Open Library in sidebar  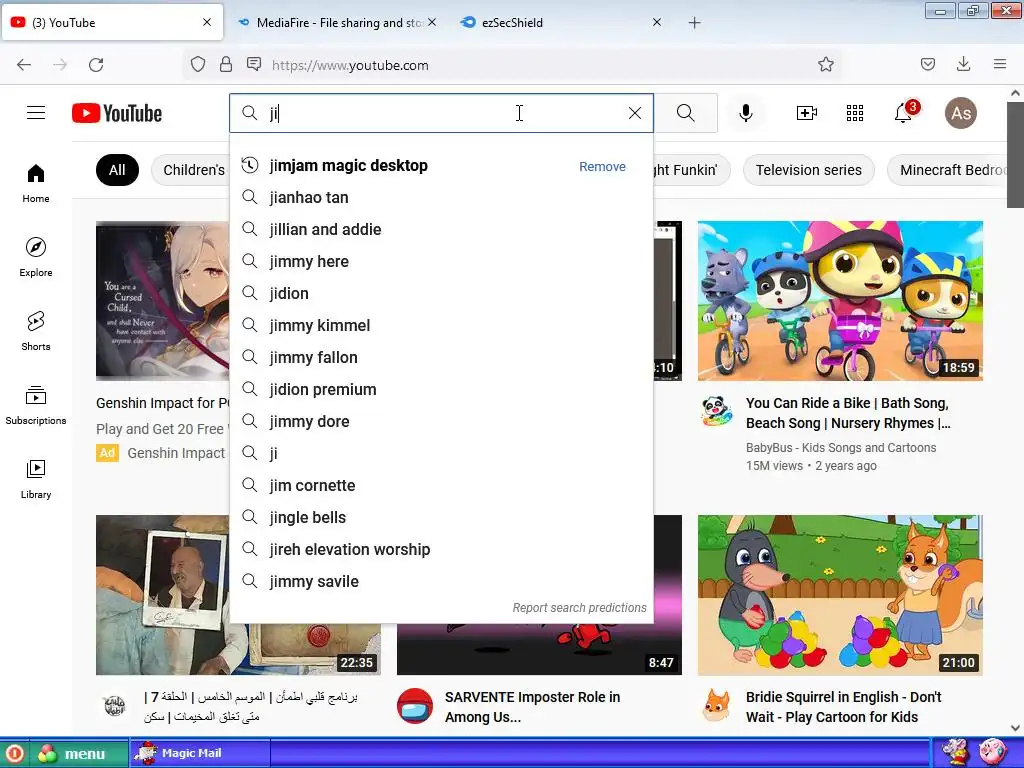36,479
